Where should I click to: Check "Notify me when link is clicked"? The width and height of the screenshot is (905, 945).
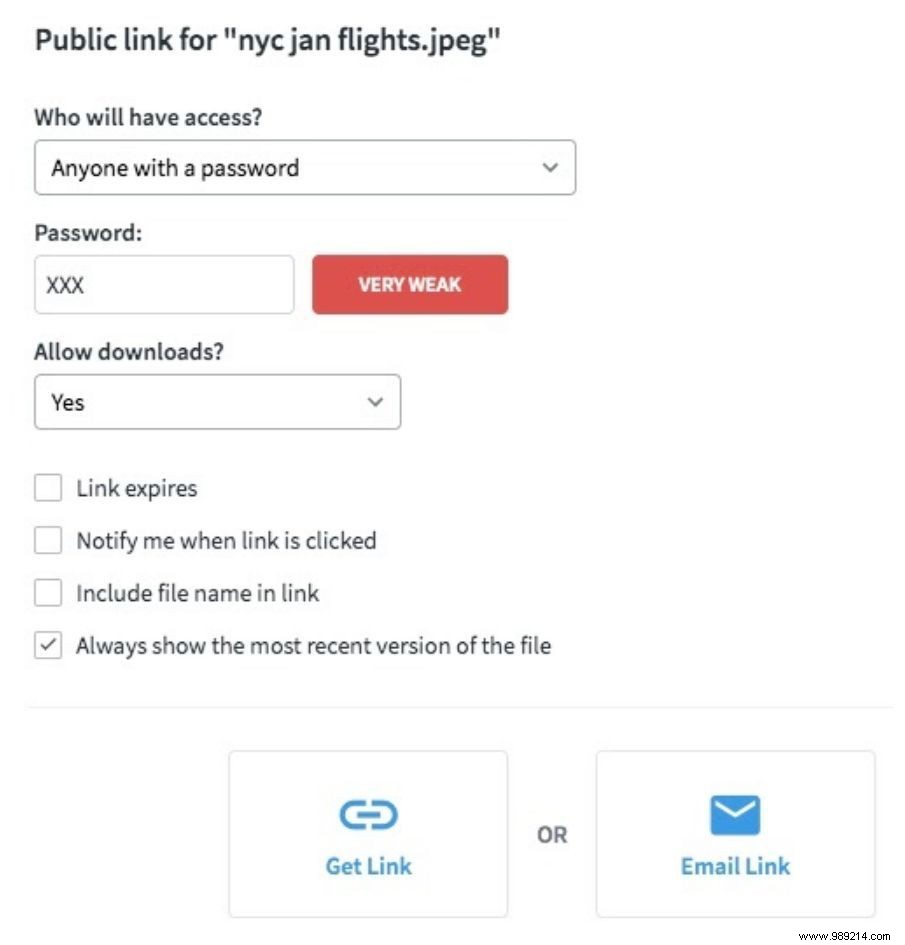pyautogui.click(x=48, y=540)
